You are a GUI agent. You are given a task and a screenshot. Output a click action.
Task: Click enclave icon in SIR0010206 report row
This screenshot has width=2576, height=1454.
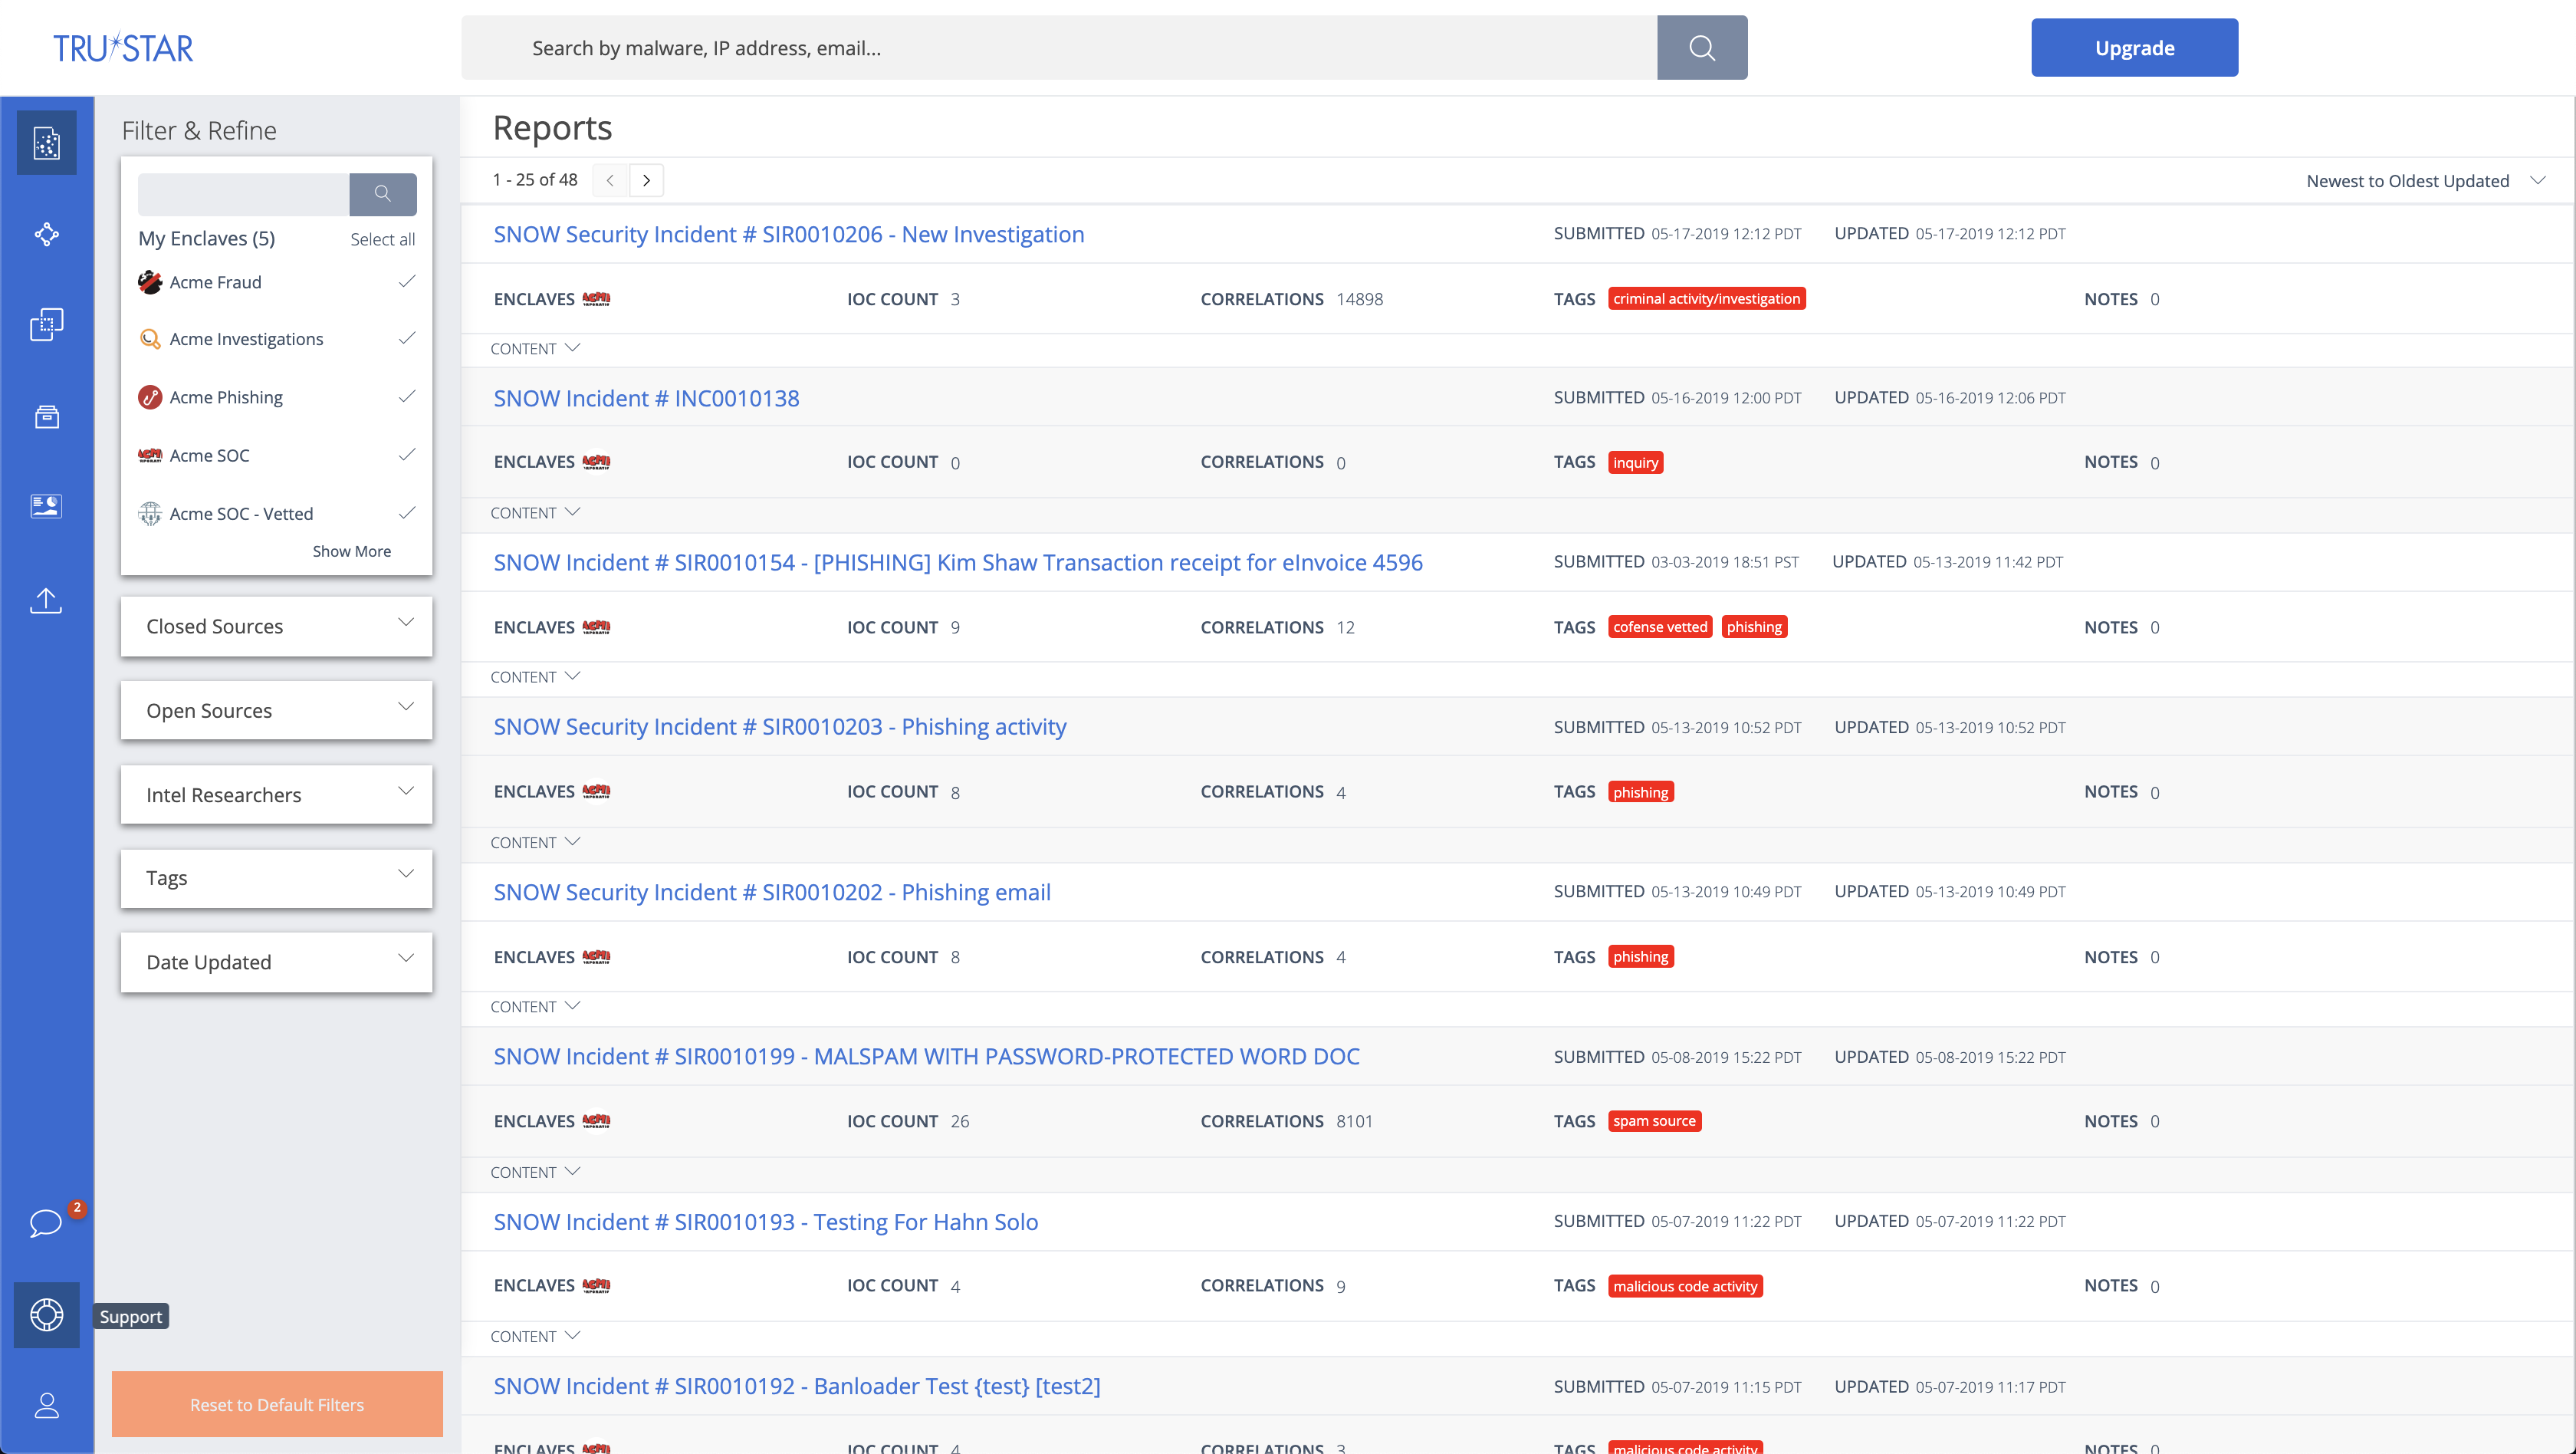pos(596,299)
